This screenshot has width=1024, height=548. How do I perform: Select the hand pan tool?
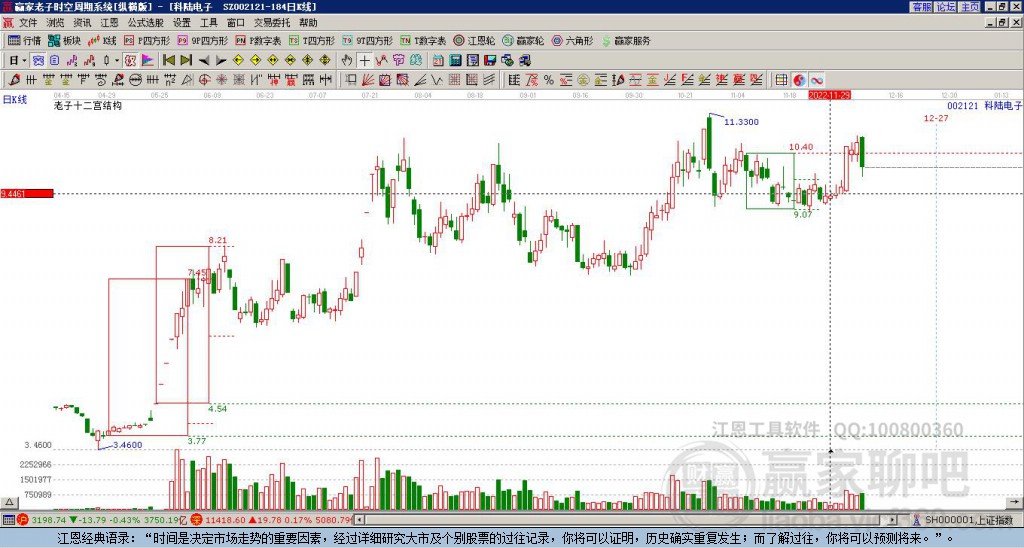347,60
